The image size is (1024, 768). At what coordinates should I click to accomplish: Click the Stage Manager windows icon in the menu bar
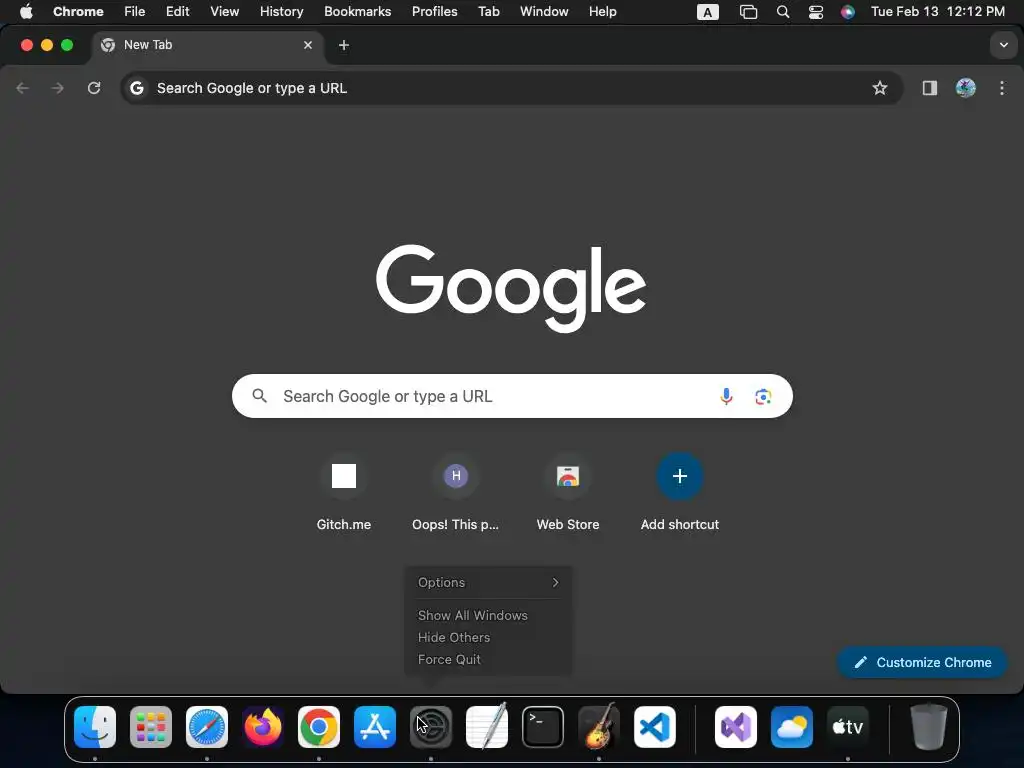(748, 12)
